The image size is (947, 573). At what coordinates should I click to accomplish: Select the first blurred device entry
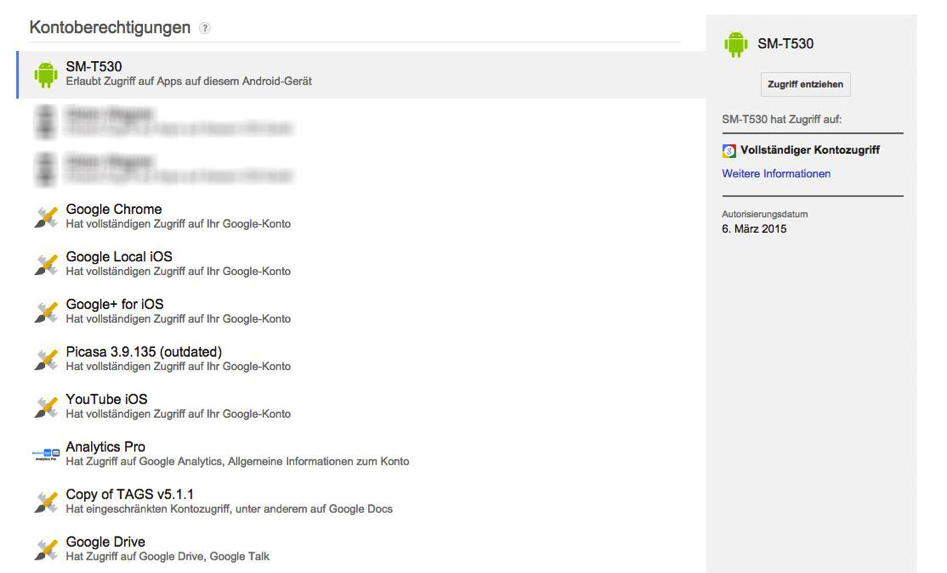[361, 122]
